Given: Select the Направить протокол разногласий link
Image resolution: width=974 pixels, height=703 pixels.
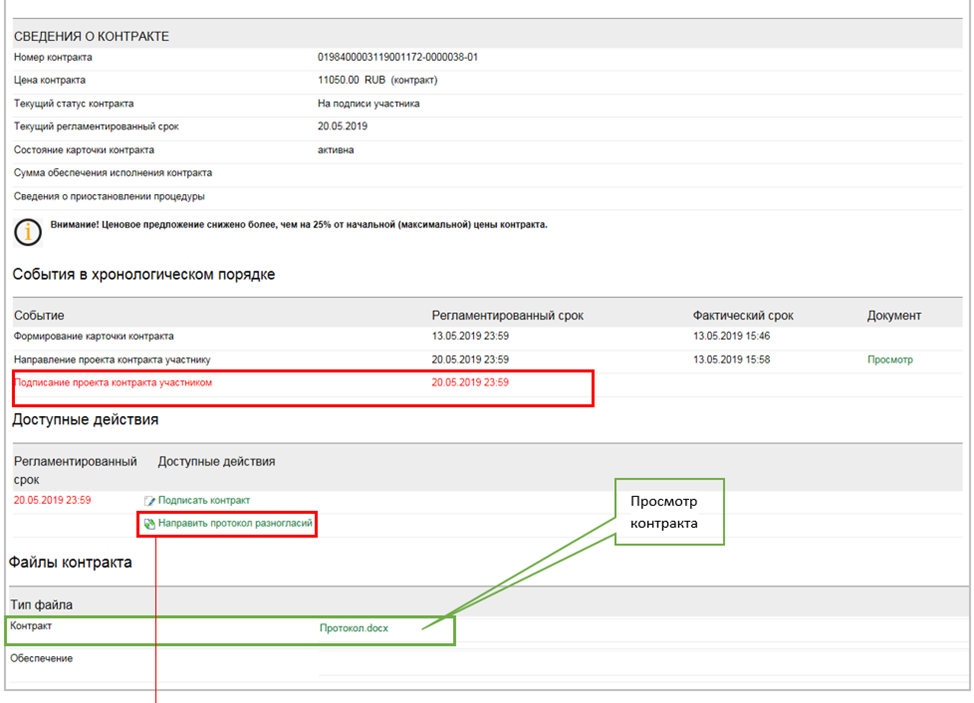Looking at the screenshot, I should pos(235,523).
